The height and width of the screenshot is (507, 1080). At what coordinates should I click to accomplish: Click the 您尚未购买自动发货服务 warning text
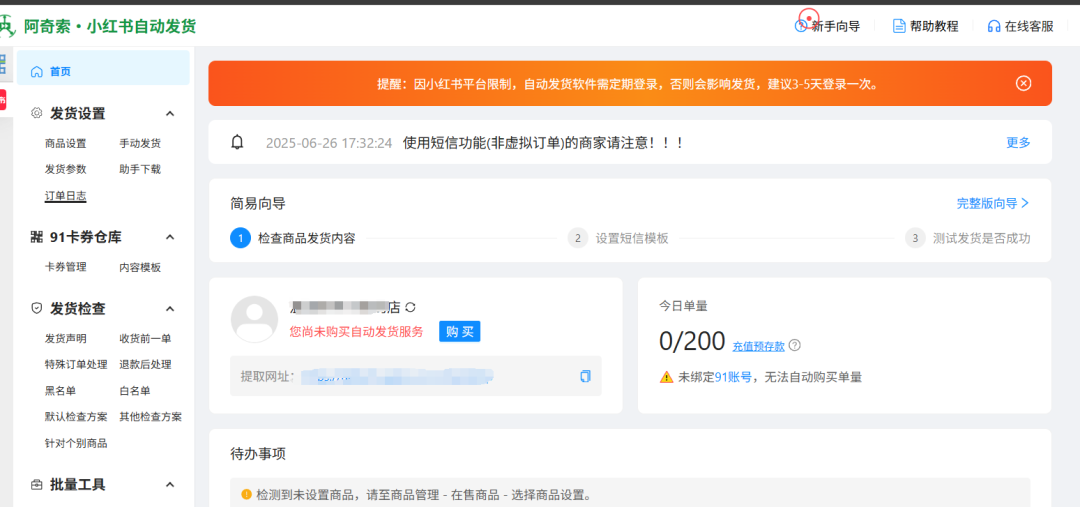click(x=356, y=331)
